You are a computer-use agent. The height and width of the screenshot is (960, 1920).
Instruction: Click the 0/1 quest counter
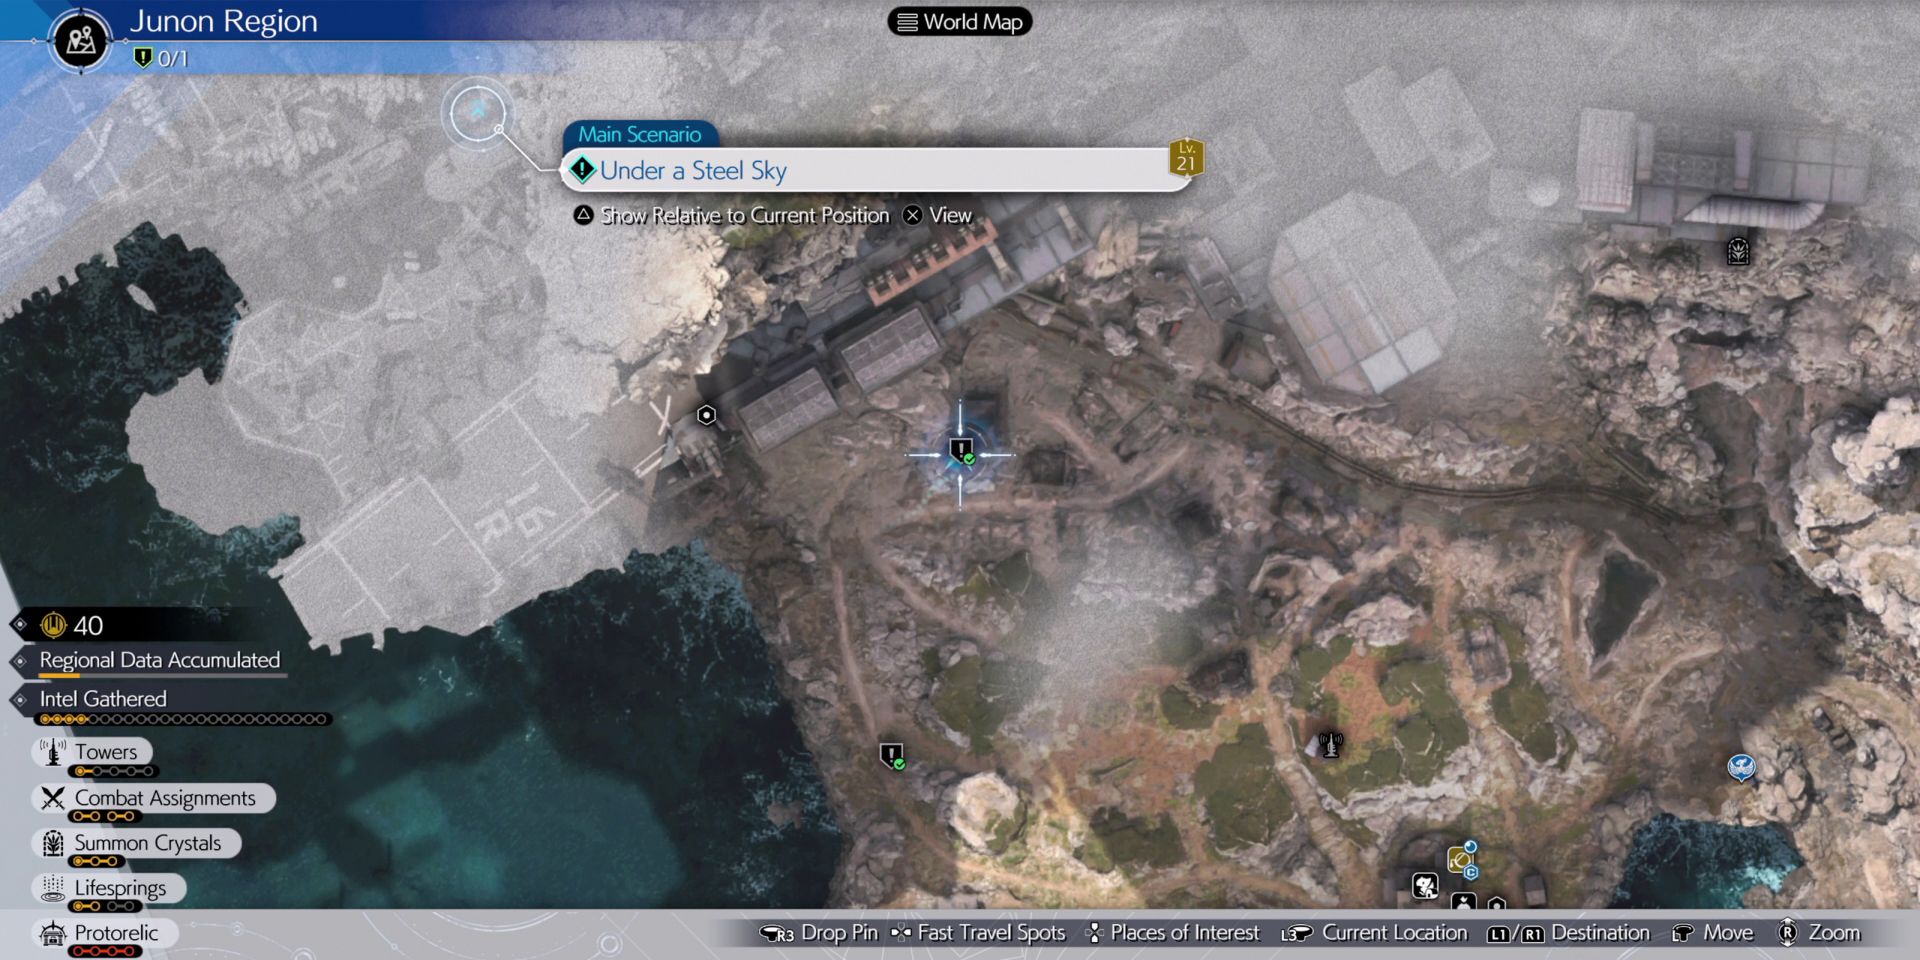point(173,58)
